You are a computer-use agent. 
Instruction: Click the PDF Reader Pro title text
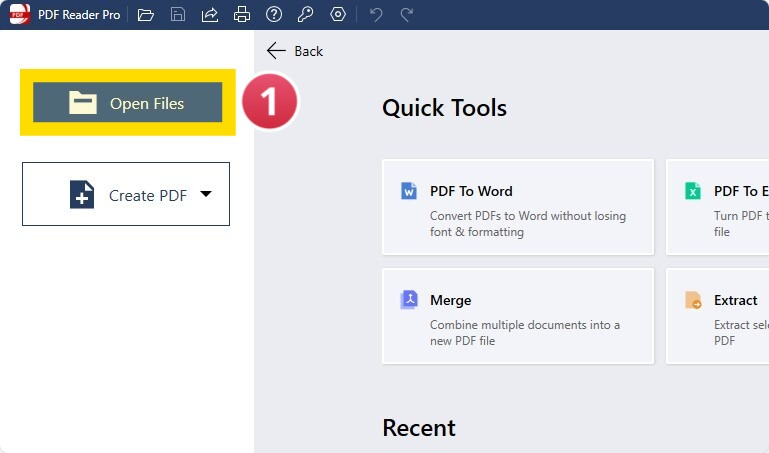tap(79, 15)
